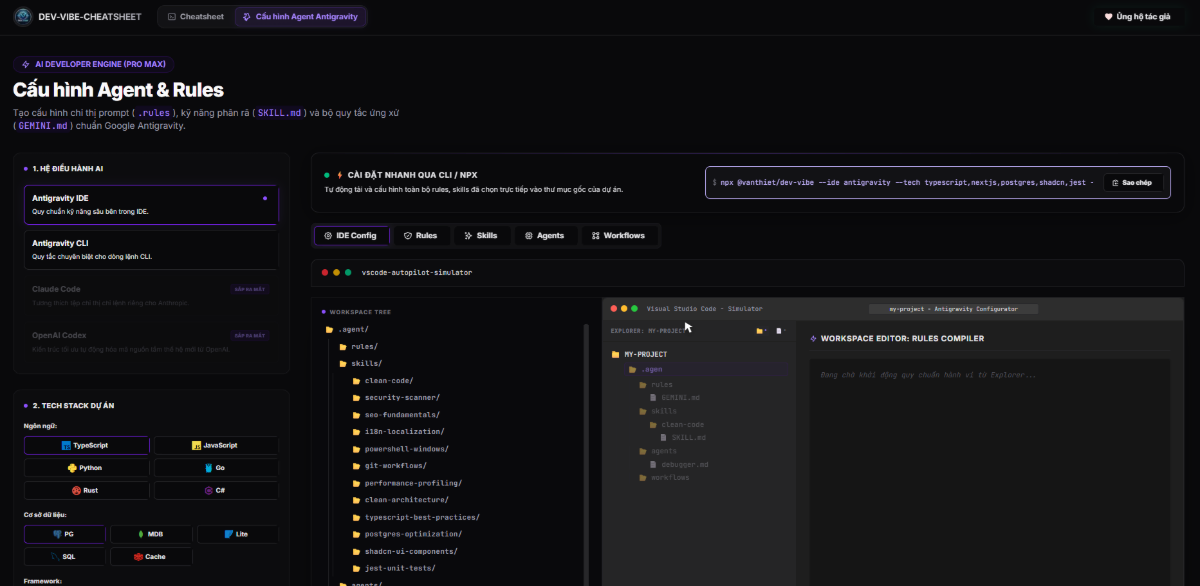Click the clean-architecture/ folder icon

355,500
